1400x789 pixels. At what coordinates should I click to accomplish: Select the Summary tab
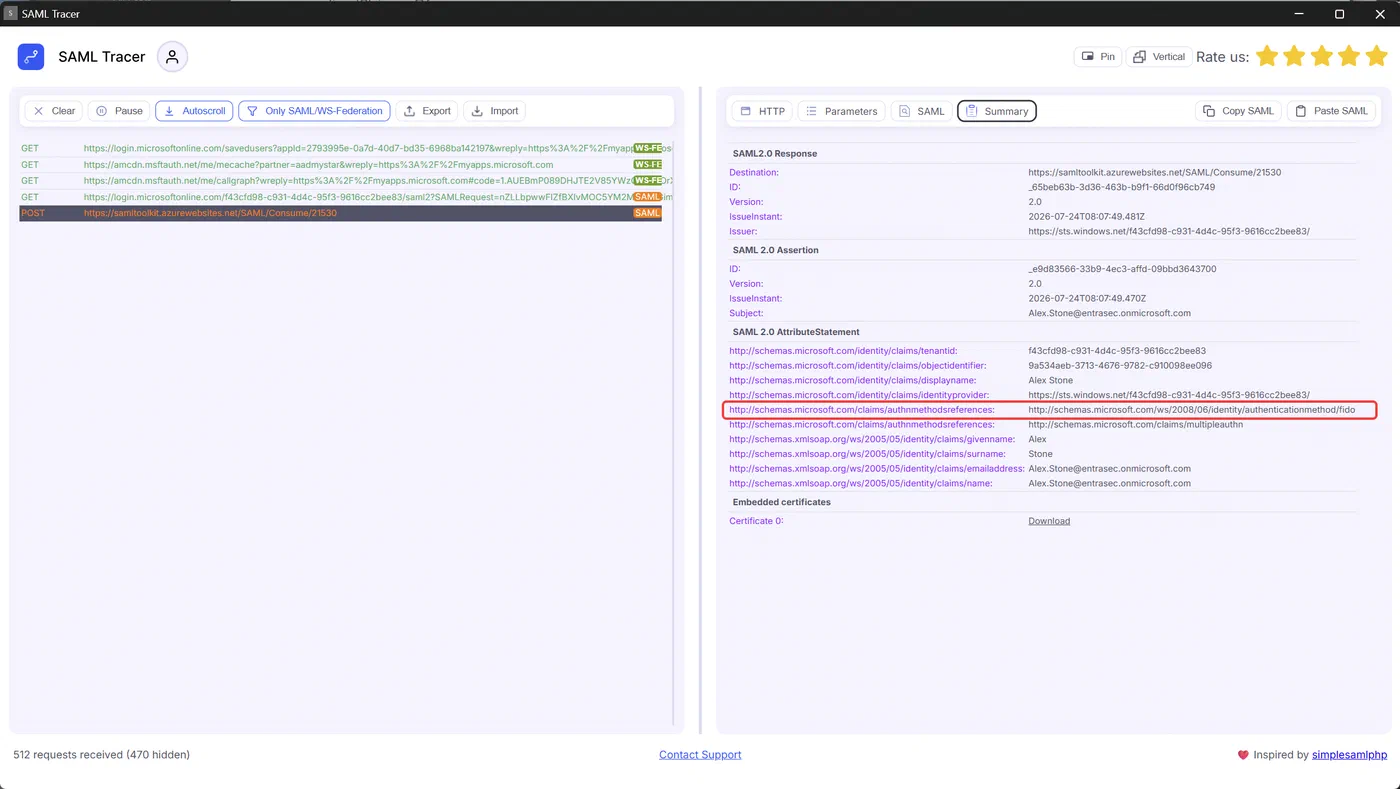point(997,111)
